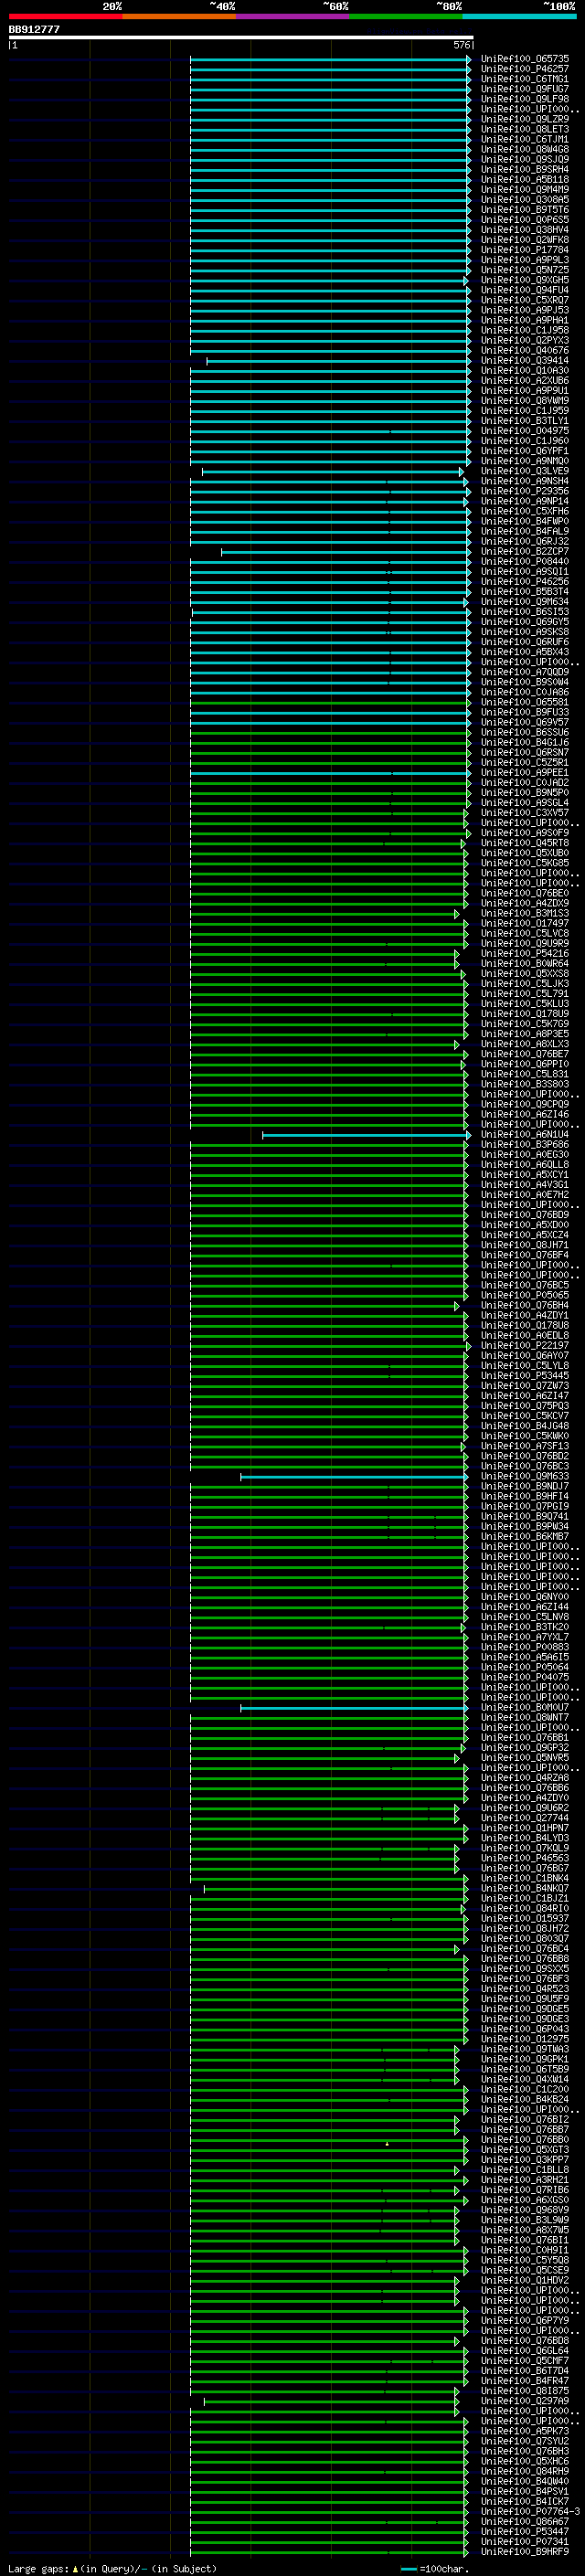Image resolution: width=585 pixels, height=2576 pixels.
Task: Select hit label UniRef100_P17784
Action: click(525, 250)
